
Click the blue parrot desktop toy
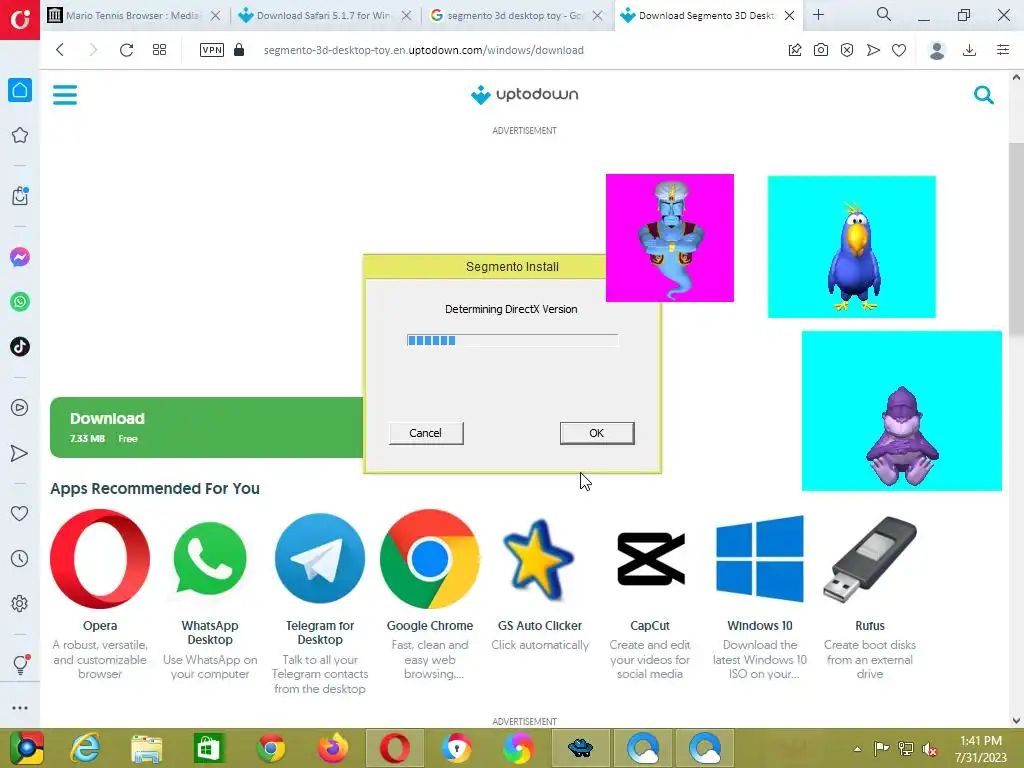coord(852,247)
